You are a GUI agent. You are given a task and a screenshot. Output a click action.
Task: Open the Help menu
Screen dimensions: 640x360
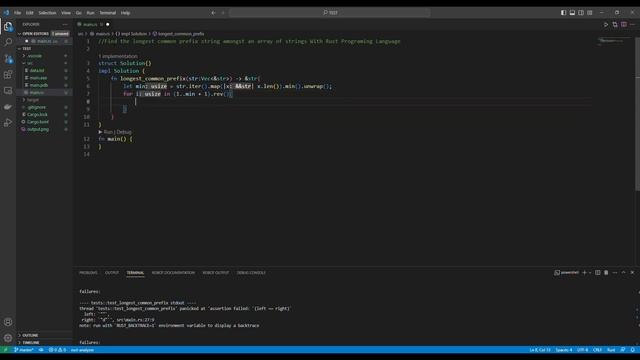[125, 13]
